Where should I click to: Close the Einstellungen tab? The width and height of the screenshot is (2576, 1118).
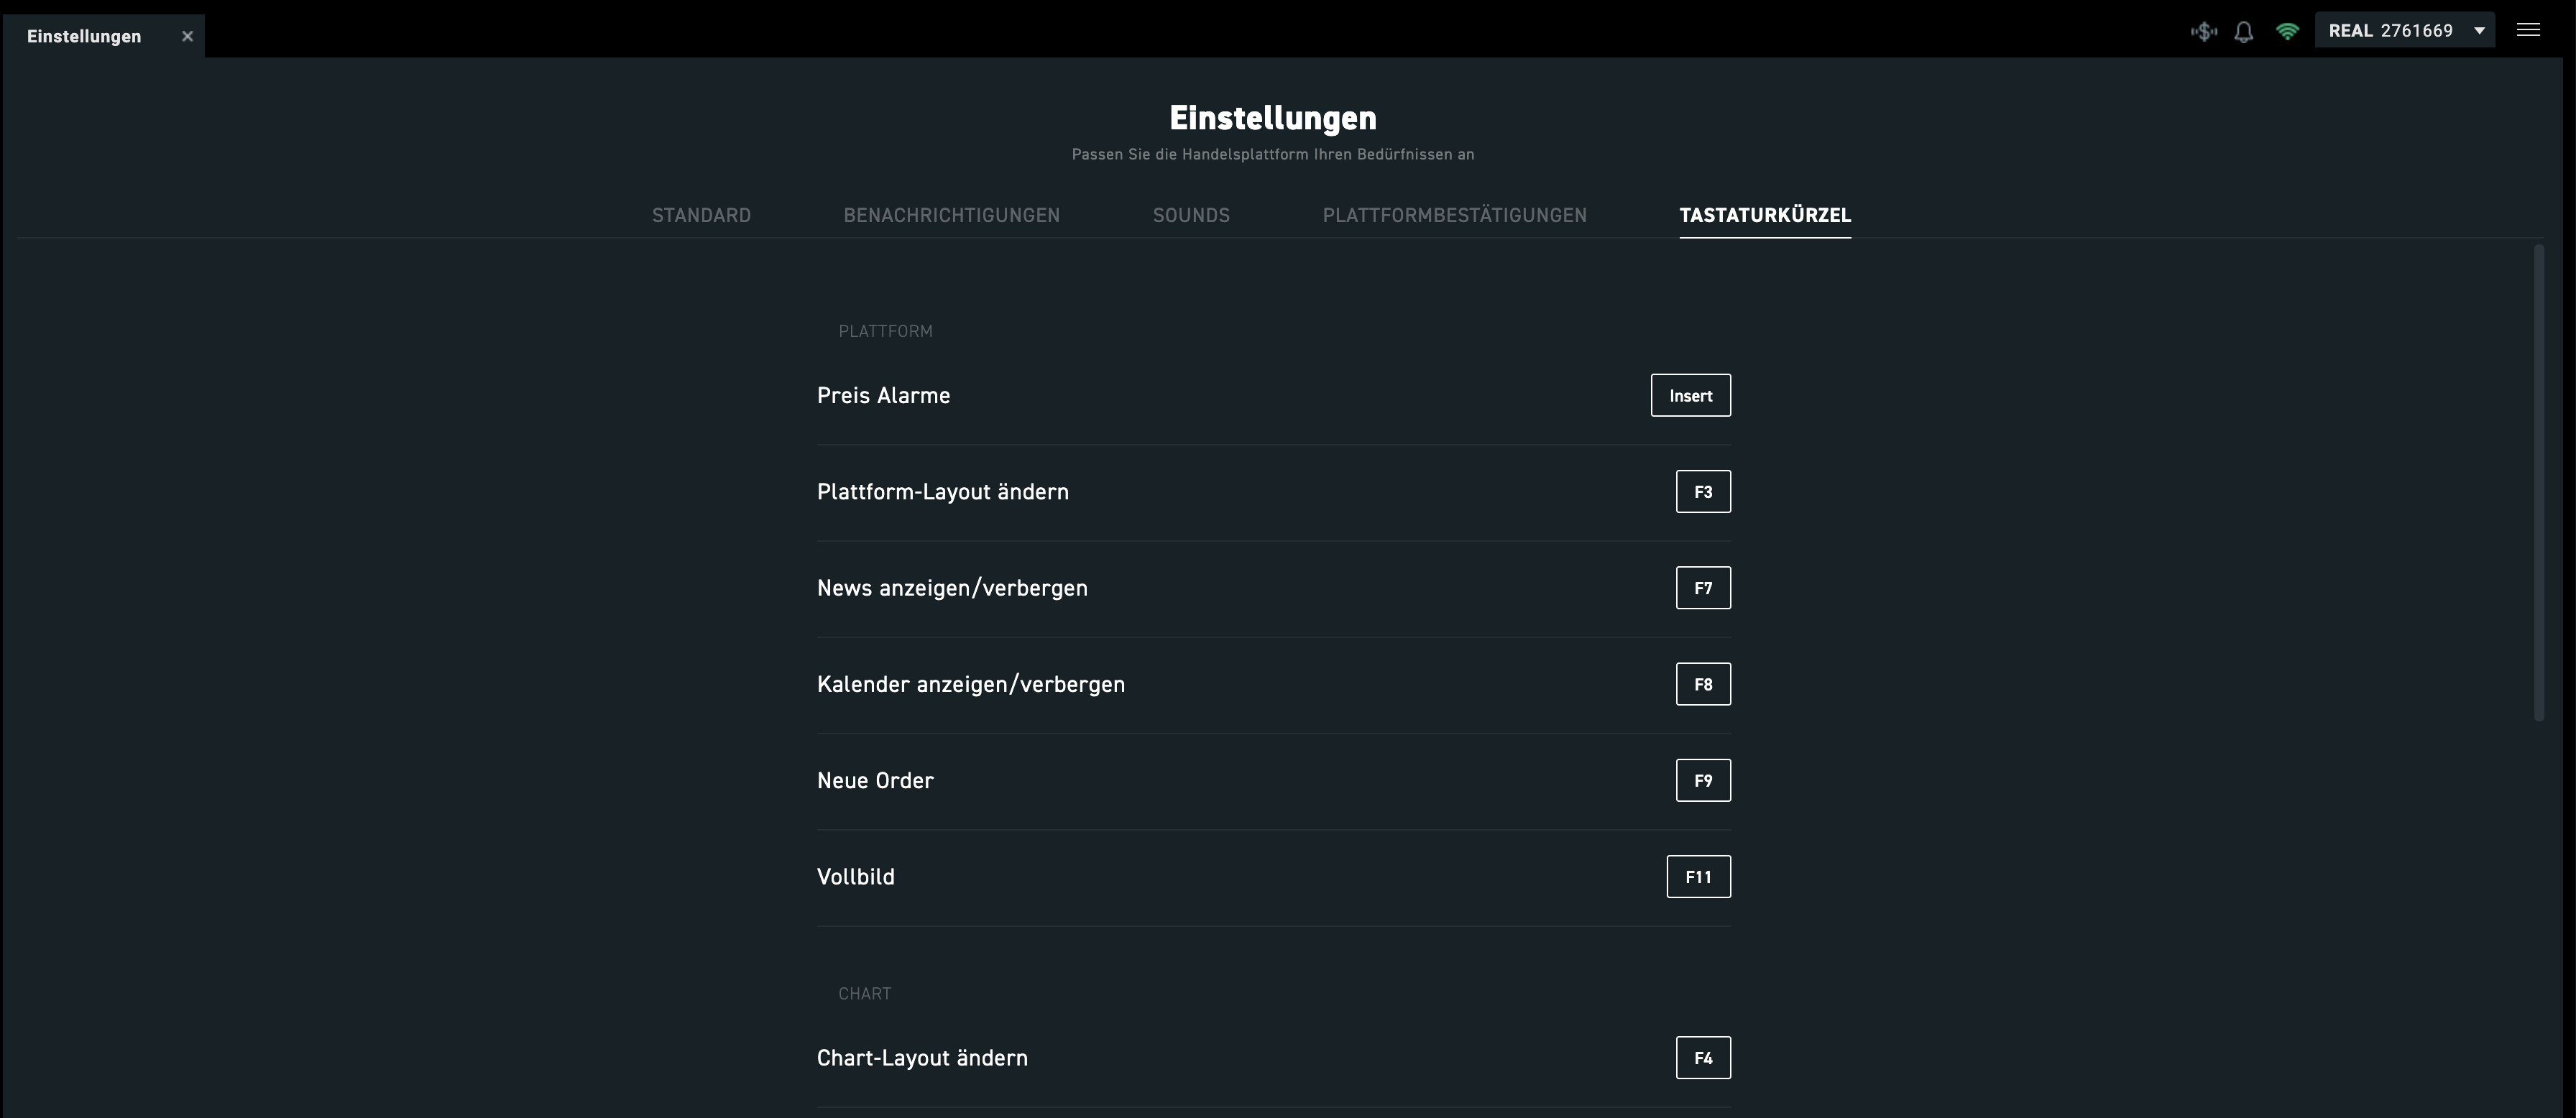(x=187, y=36)
